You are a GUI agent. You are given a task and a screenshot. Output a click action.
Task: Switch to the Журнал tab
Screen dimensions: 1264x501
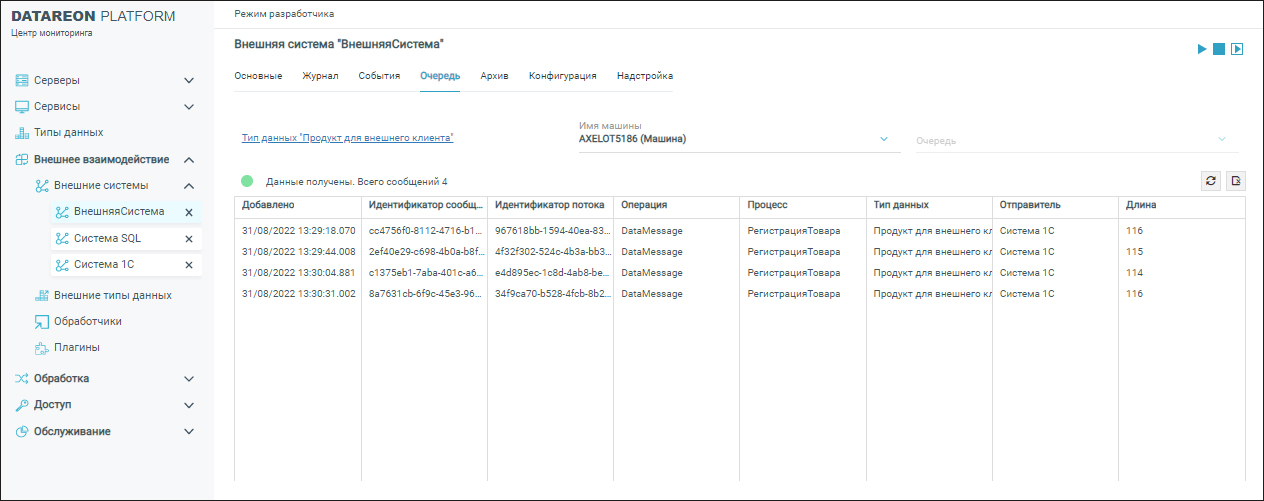(320, 76)
